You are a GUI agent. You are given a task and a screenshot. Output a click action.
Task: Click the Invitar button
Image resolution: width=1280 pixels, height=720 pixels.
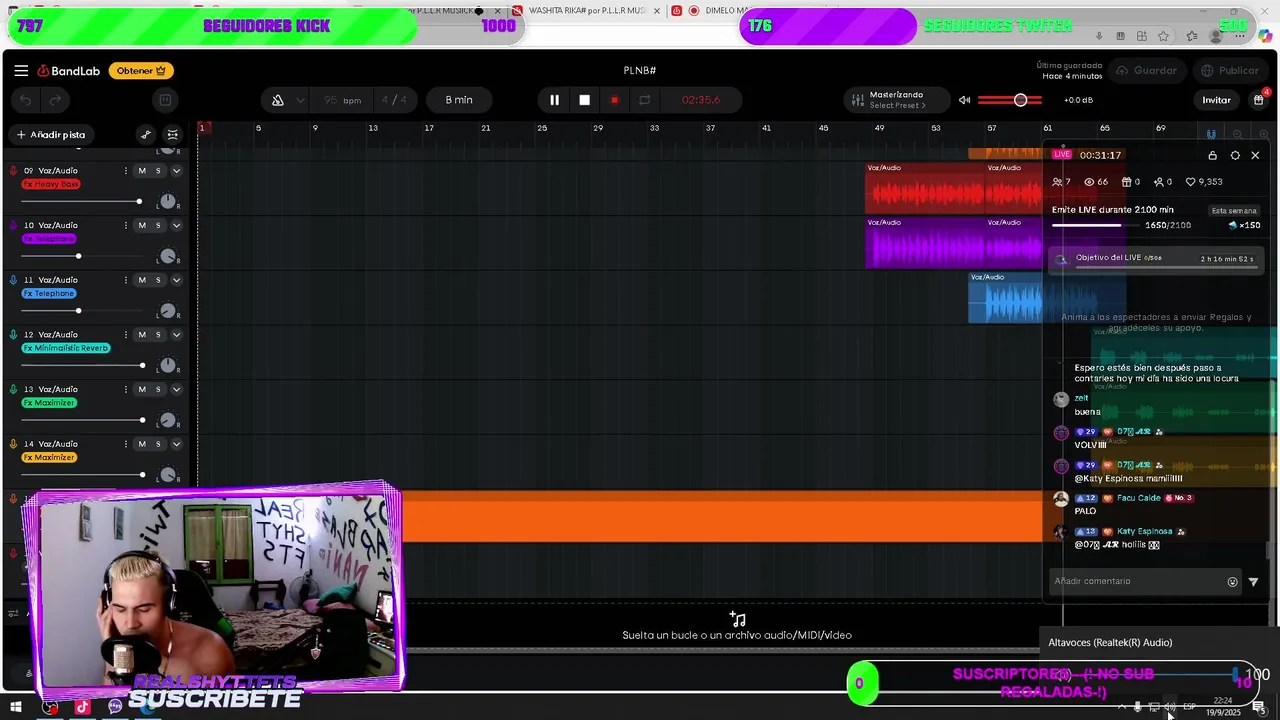1216,100
